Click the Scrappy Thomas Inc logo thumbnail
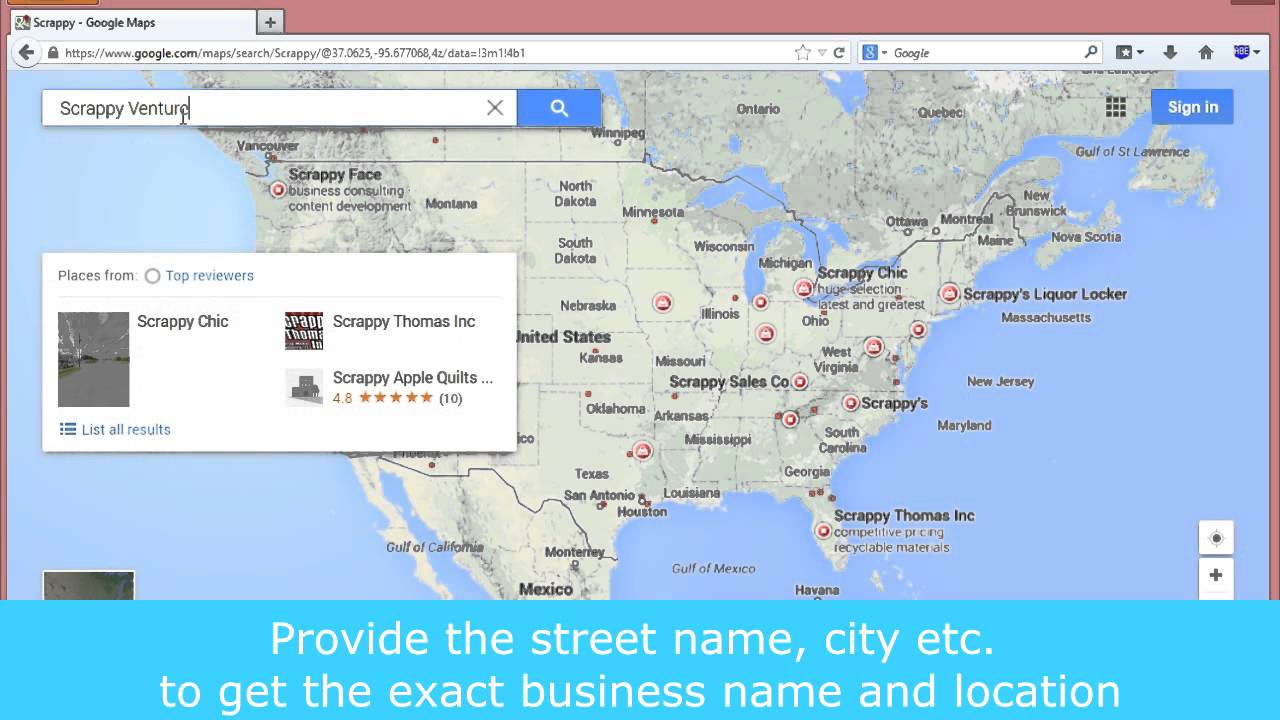The height and width of the screenshot is (720, 1280). click(304, 331)
